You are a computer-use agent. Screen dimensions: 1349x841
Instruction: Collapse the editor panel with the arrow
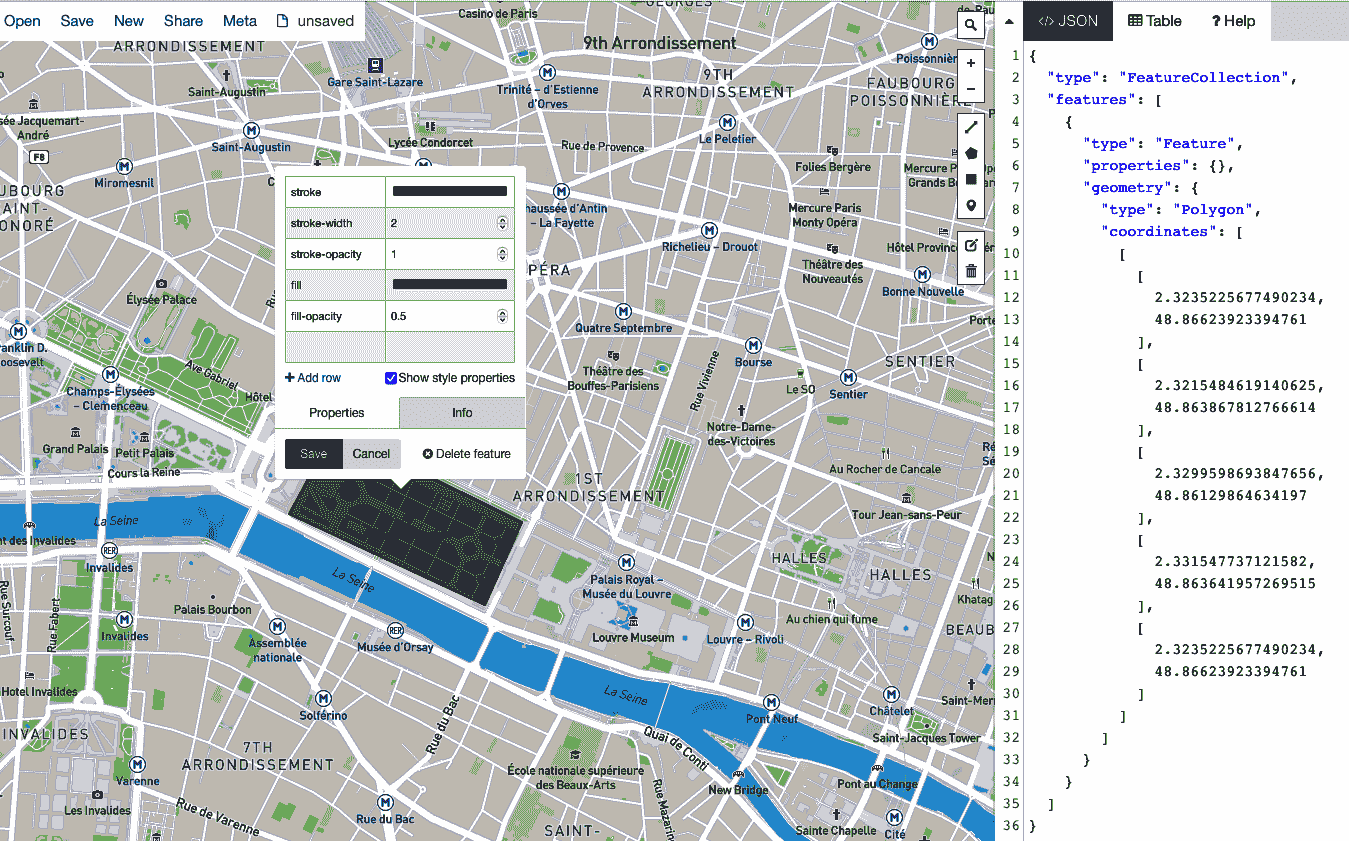[x=1008, y=21]
